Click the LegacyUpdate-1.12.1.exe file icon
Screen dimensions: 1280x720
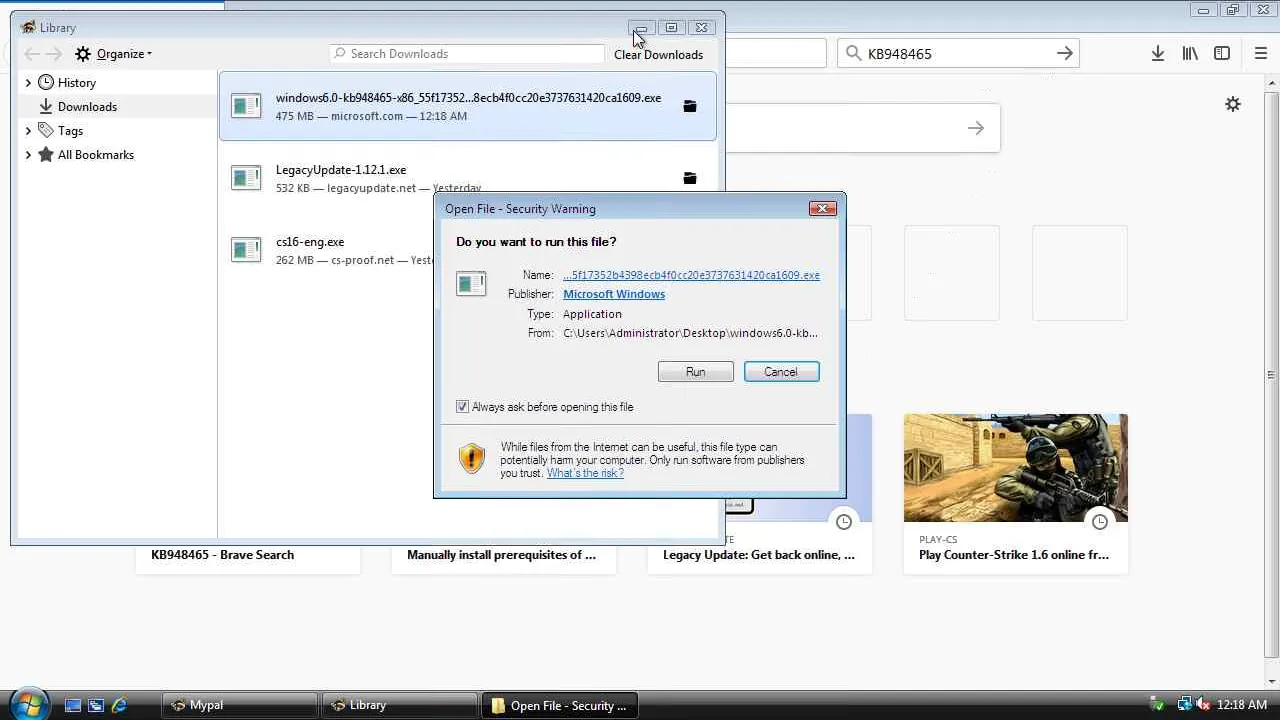click(x=246, y=177)
